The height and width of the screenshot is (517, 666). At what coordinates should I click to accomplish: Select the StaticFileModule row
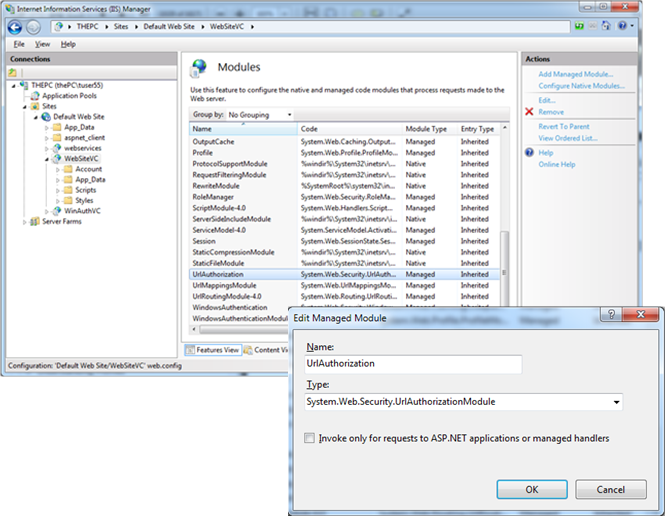(x=344, y=263)
